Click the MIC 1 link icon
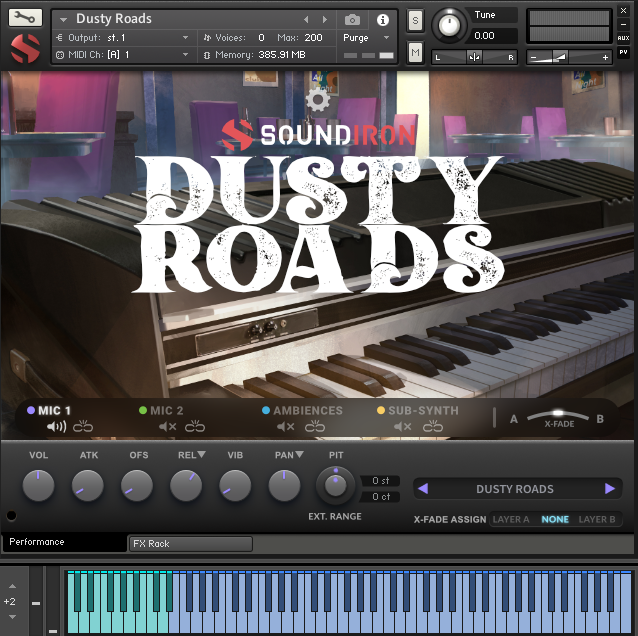This screenshot has width=638, height=636. (x=83, y=426)
